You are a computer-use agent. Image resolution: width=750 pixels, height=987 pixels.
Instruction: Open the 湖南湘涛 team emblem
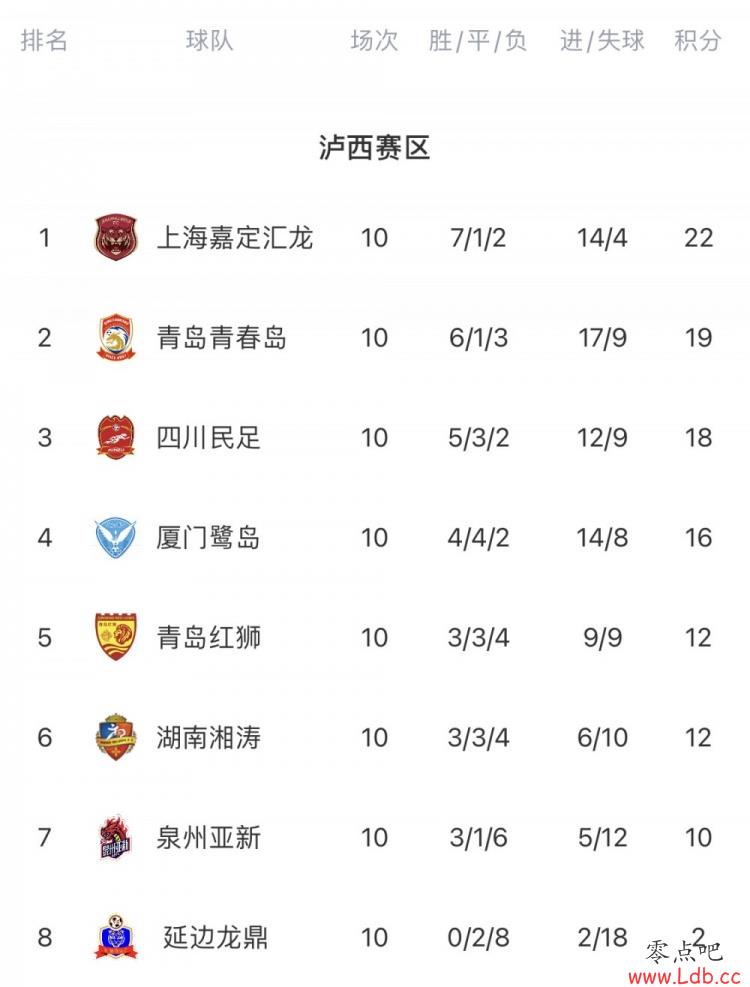pyautogui.click(x=116, y=737)
